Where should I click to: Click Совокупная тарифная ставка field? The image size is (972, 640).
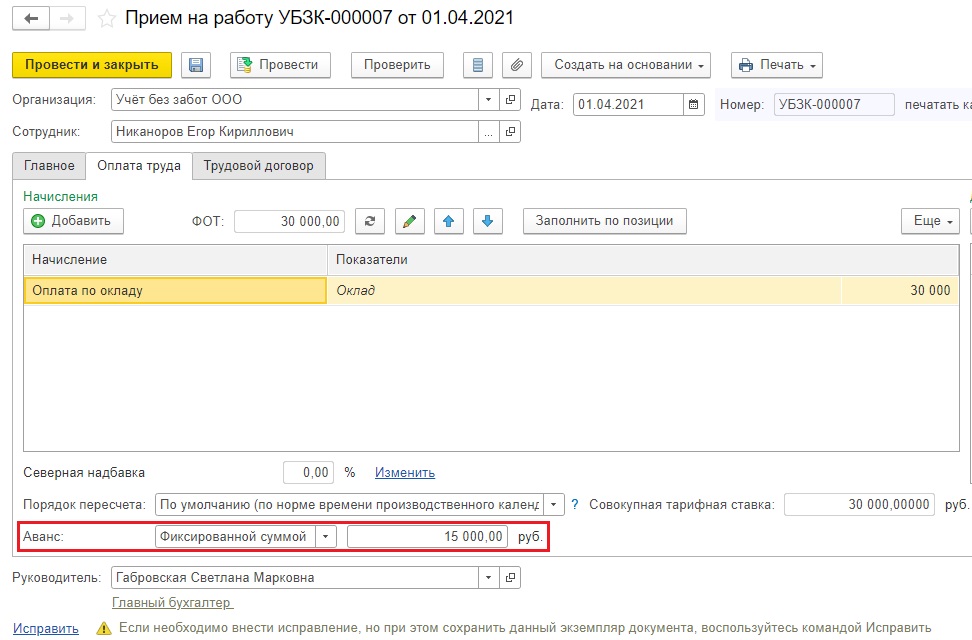point(859,504)
